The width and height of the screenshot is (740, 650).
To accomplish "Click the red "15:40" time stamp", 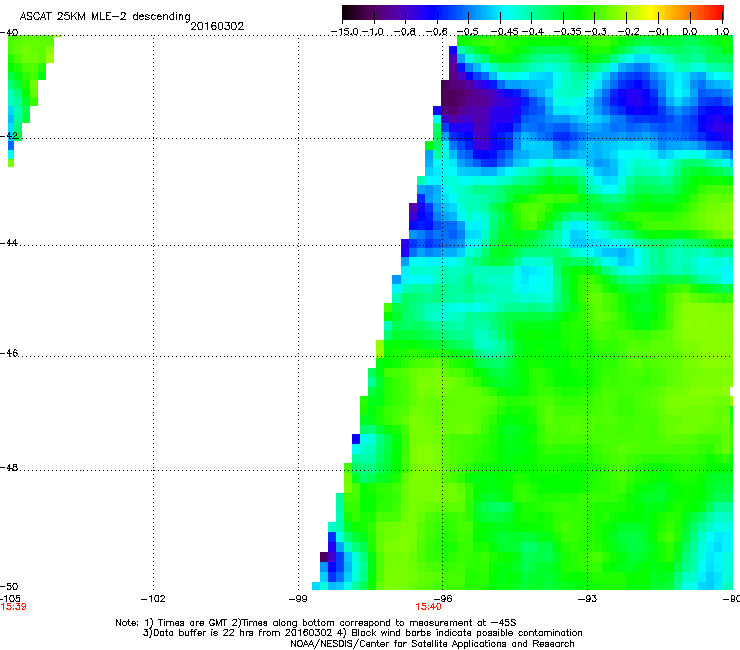I will tap(429, 607).
